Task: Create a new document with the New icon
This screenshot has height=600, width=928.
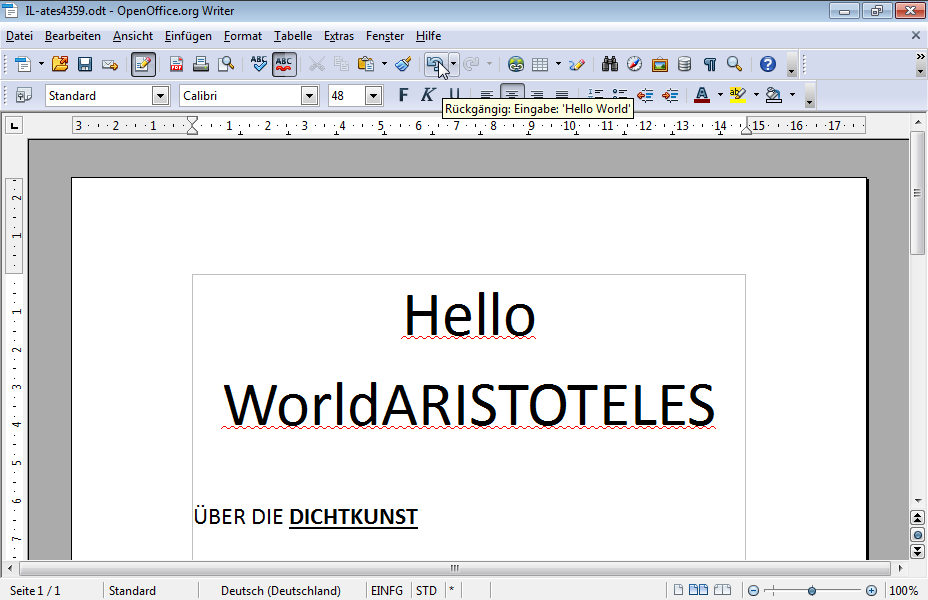Action: coord(23,64)
